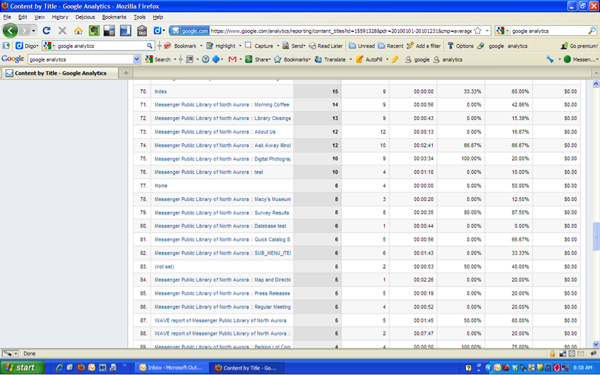Click the new tab plus button
This screenshot has width=600, height=375.
click(126, 73)
